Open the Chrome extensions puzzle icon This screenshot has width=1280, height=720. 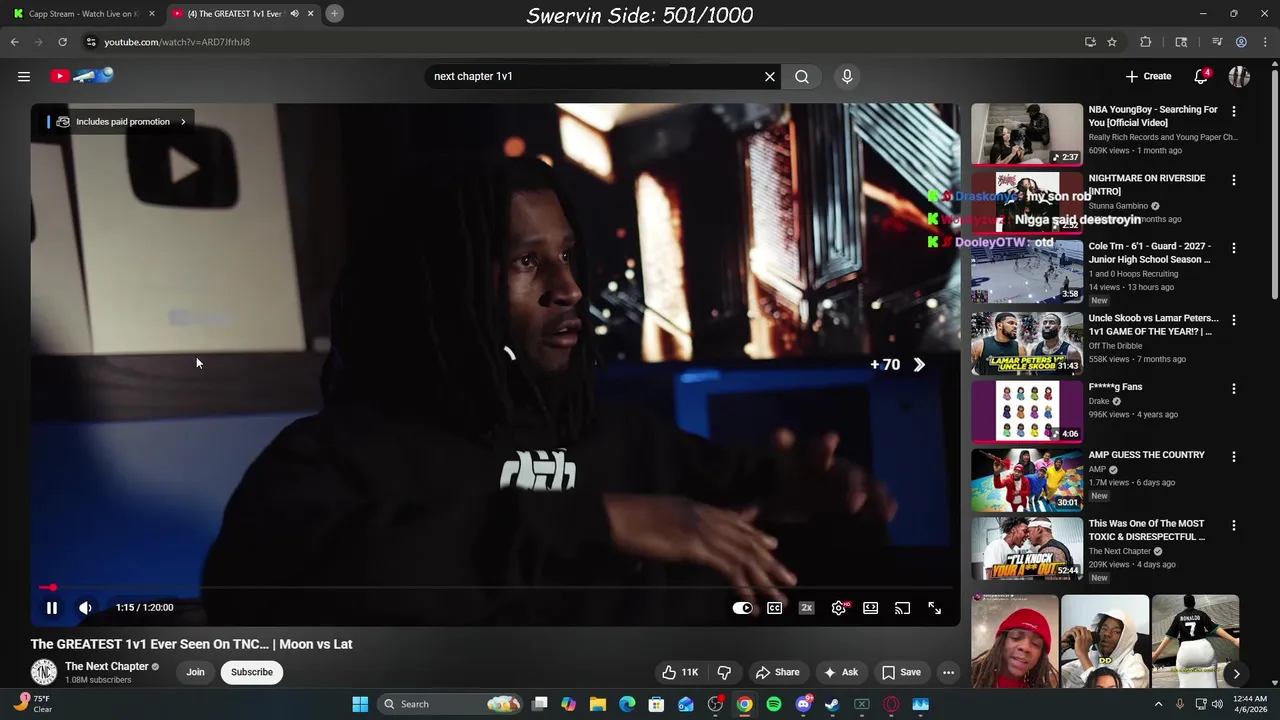1146,42
